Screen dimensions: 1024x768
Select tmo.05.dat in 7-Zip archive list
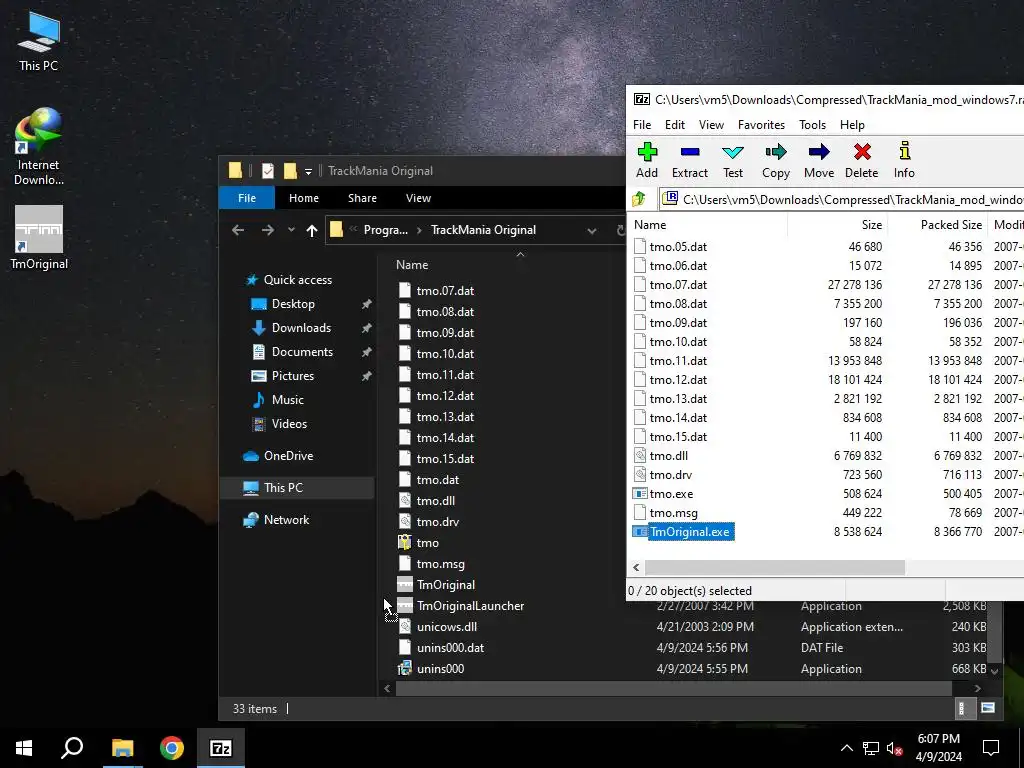coord(678,247)
